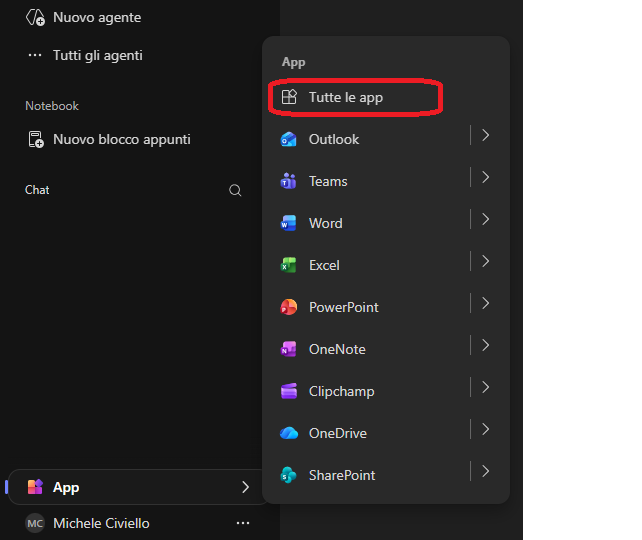Image resolution: width=642 pixels, height=540 pixels.
Task: Open Excel from the App menu
Action: point(368,265)
